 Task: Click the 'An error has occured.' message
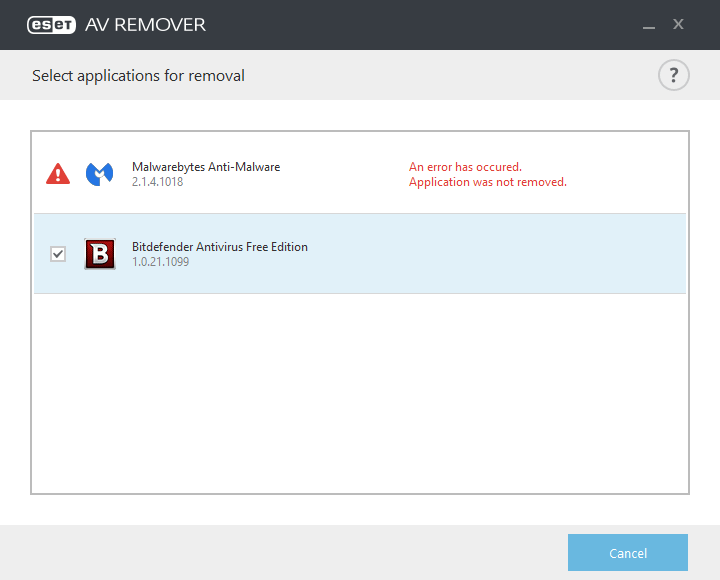(x=465, y=167)
